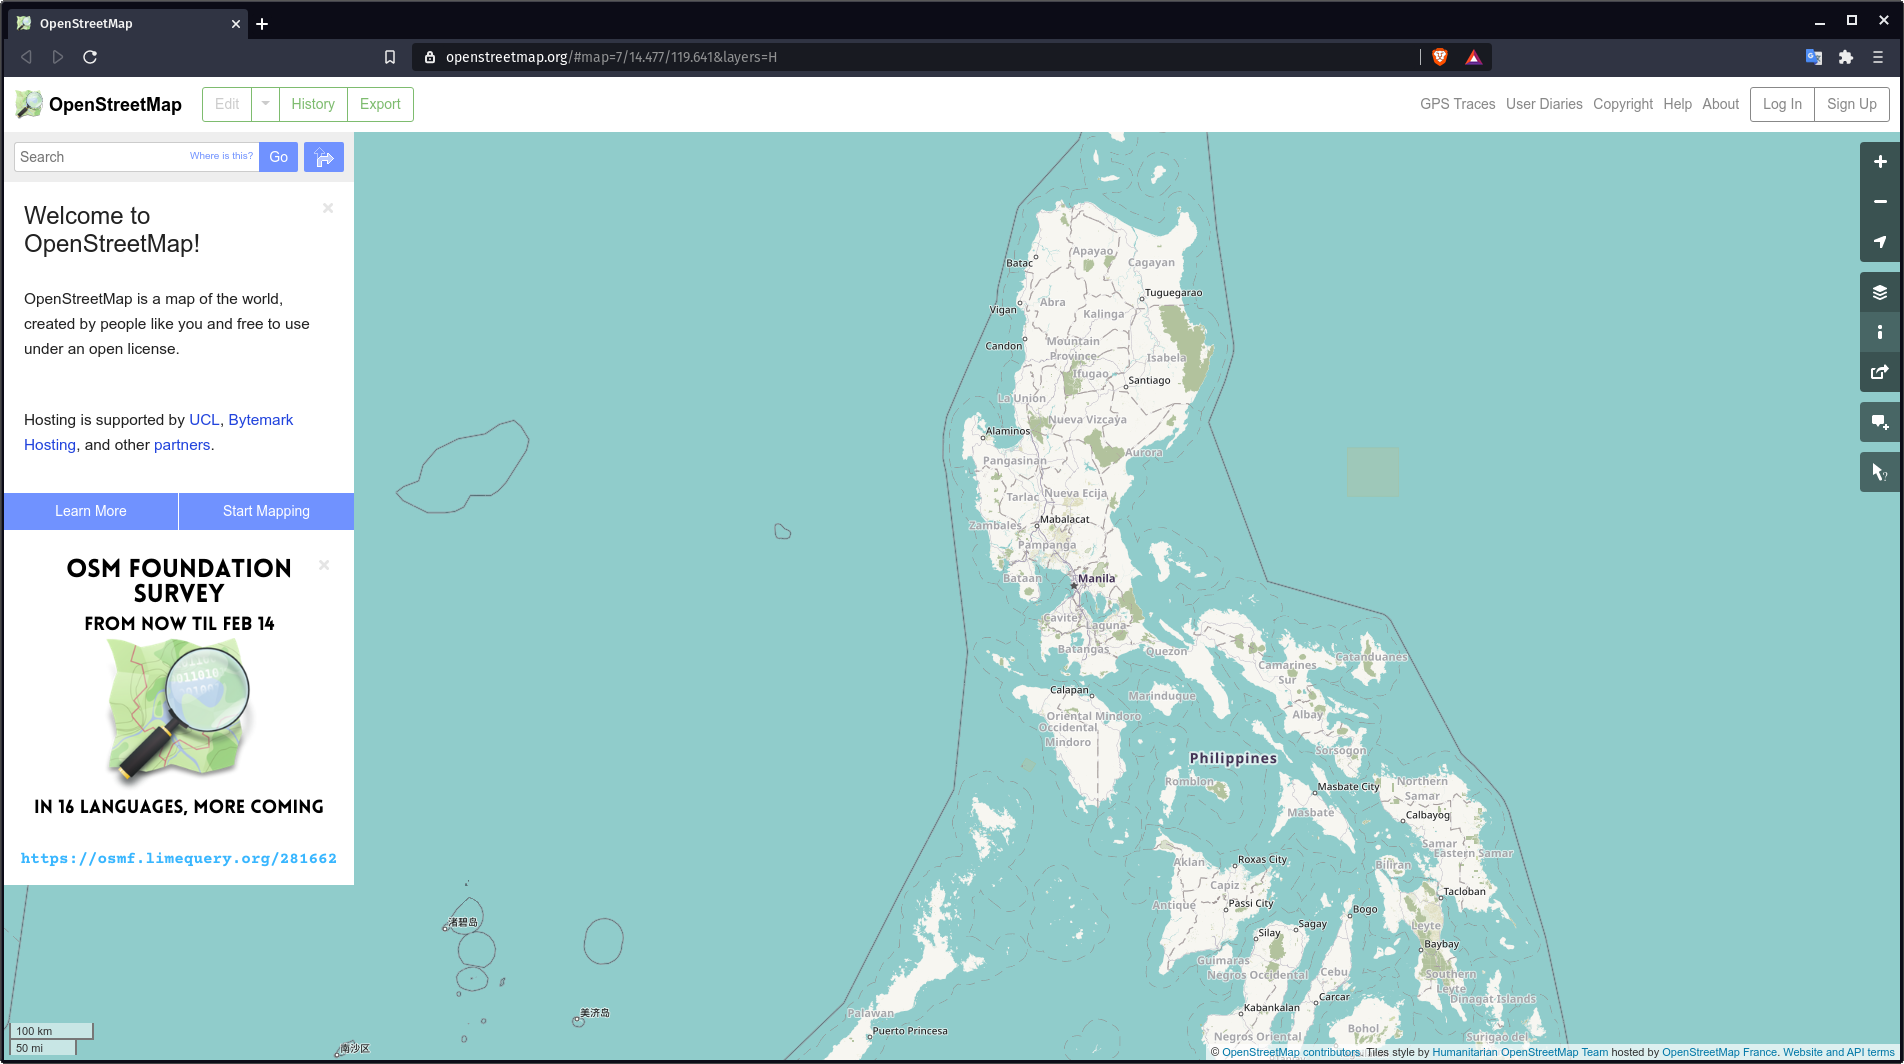
Task: Zoom out of the map
Action: tap(1880, 202)
